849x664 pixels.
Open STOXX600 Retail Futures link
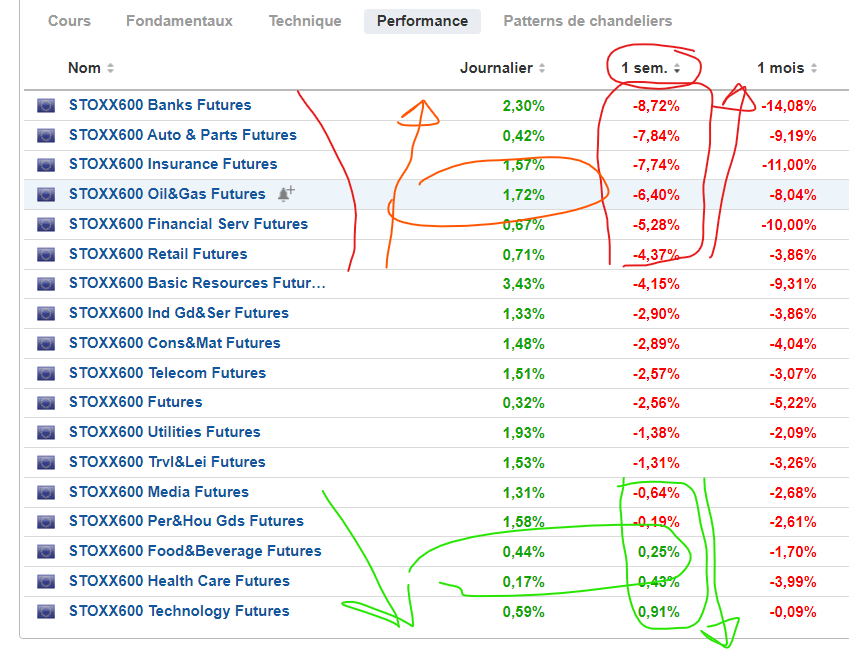[158, 254]
